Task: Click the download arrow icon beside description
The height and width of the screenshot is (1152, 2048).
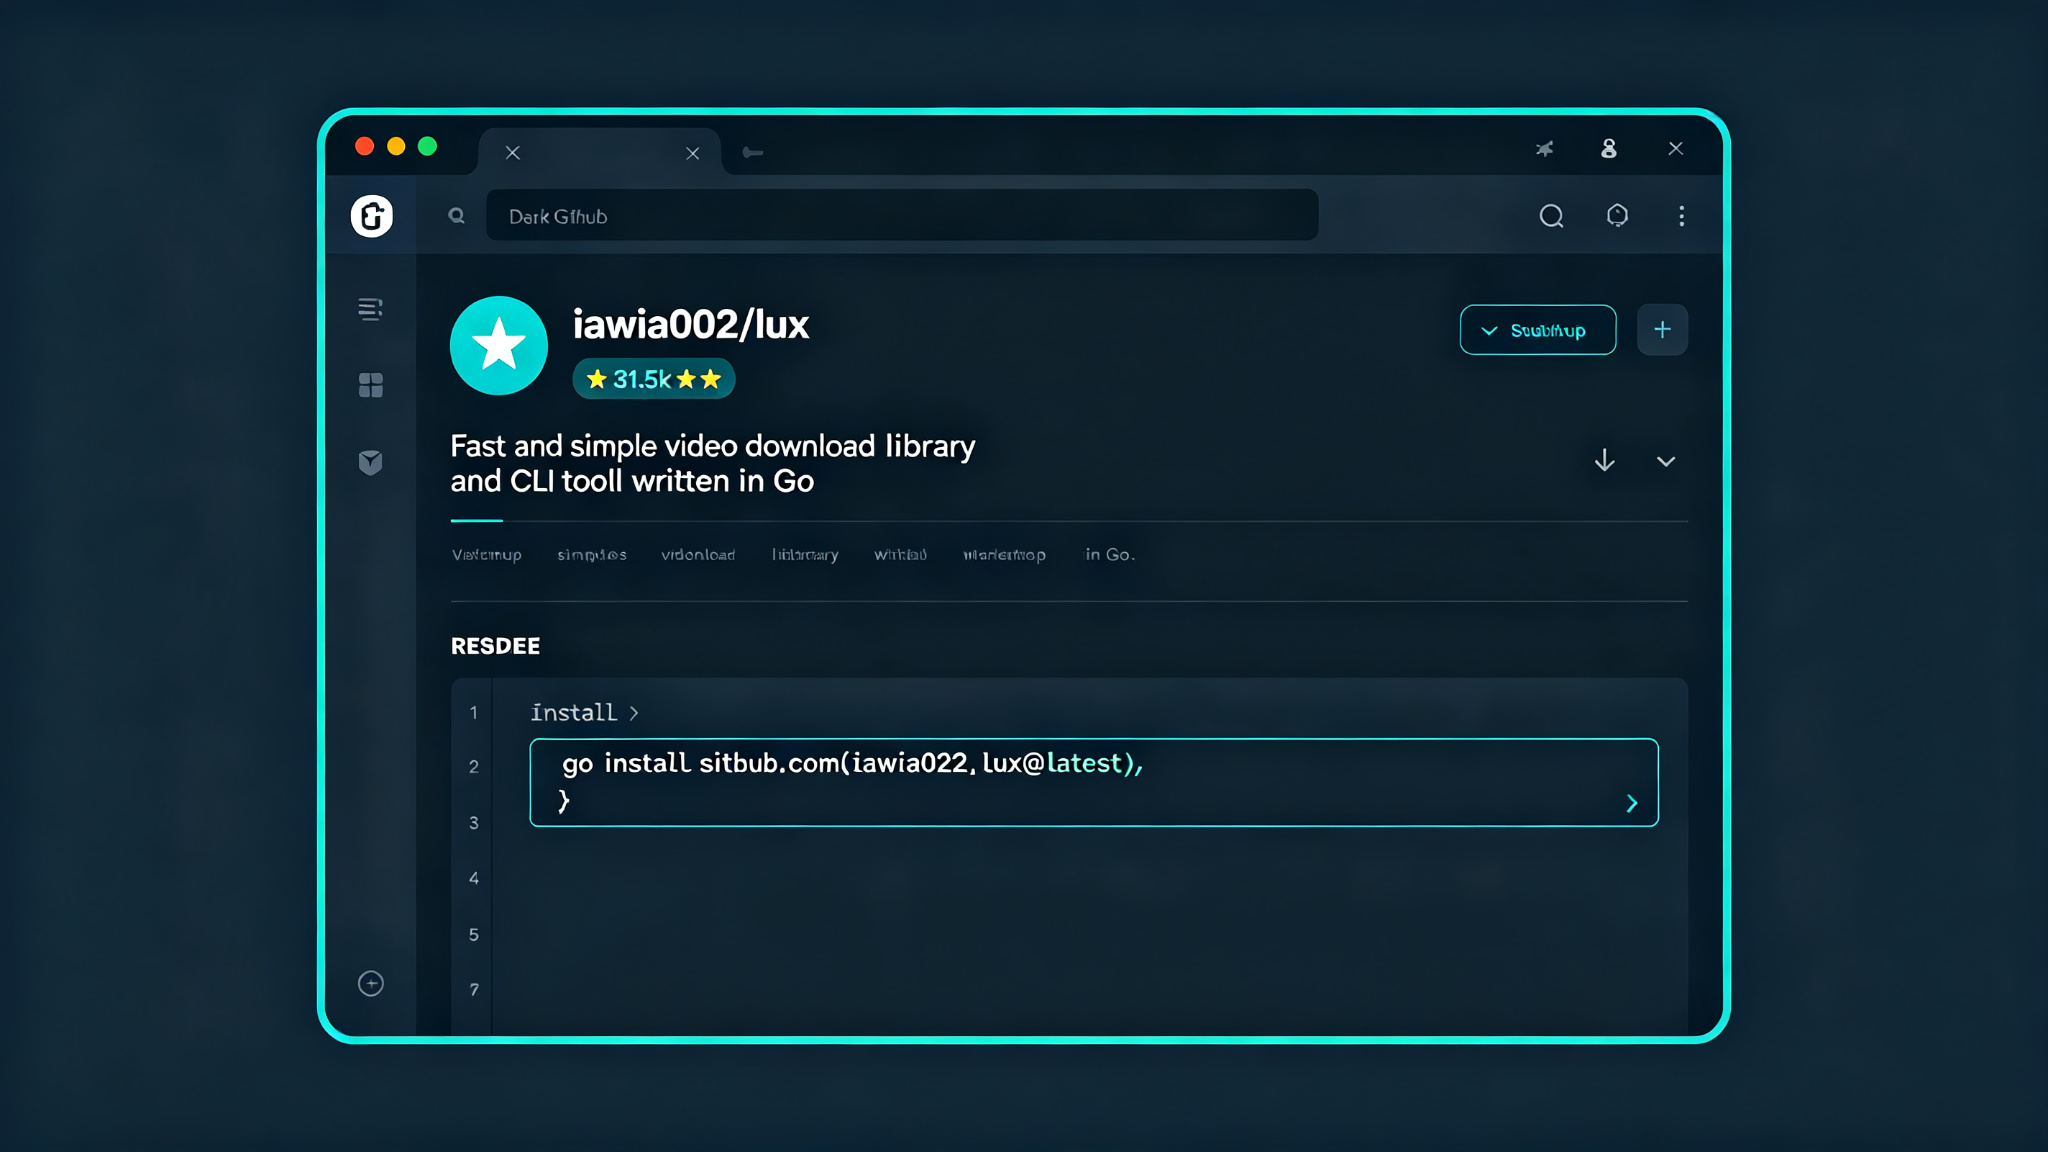Action: [1604, 460]
